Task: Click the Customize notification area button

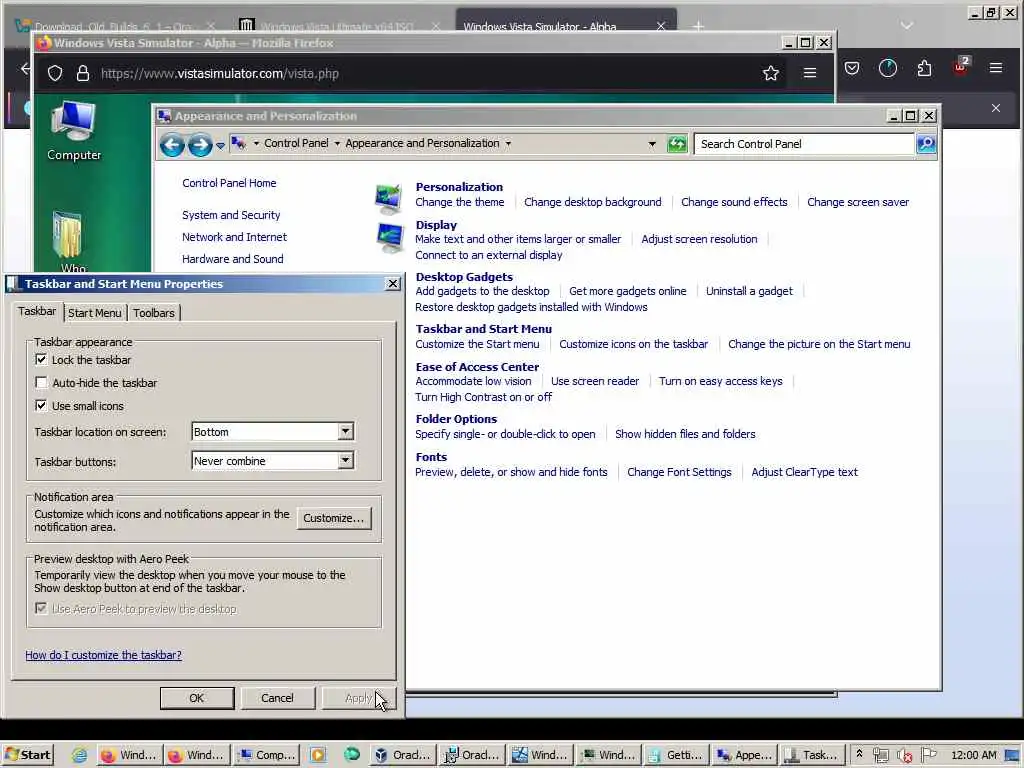Action: tap(334, 518)
